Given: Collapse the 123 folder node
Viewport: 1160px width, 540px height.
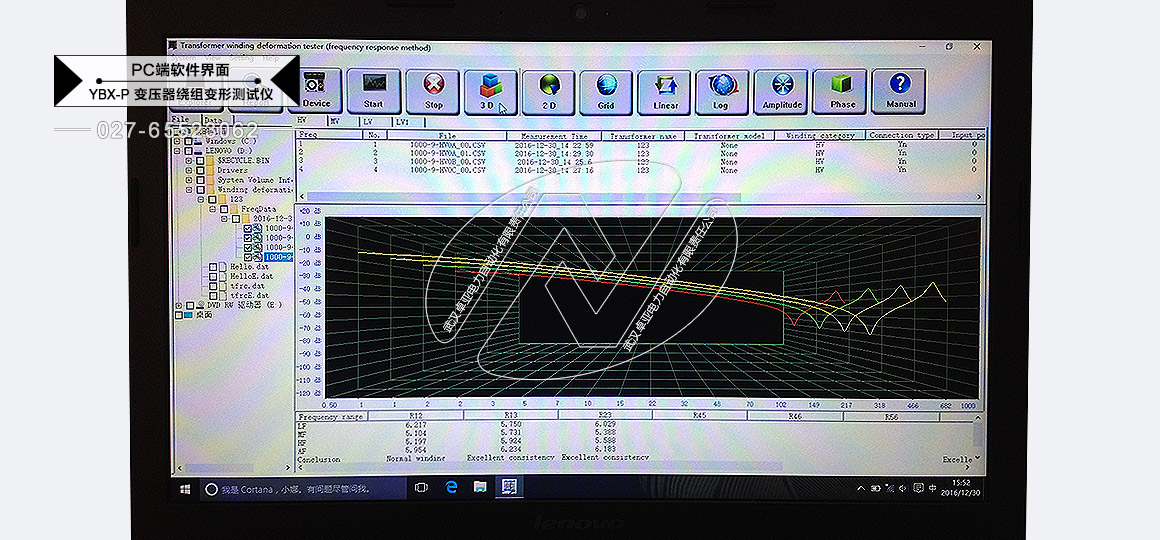Looking at the screenshot, I should [200, 199].
